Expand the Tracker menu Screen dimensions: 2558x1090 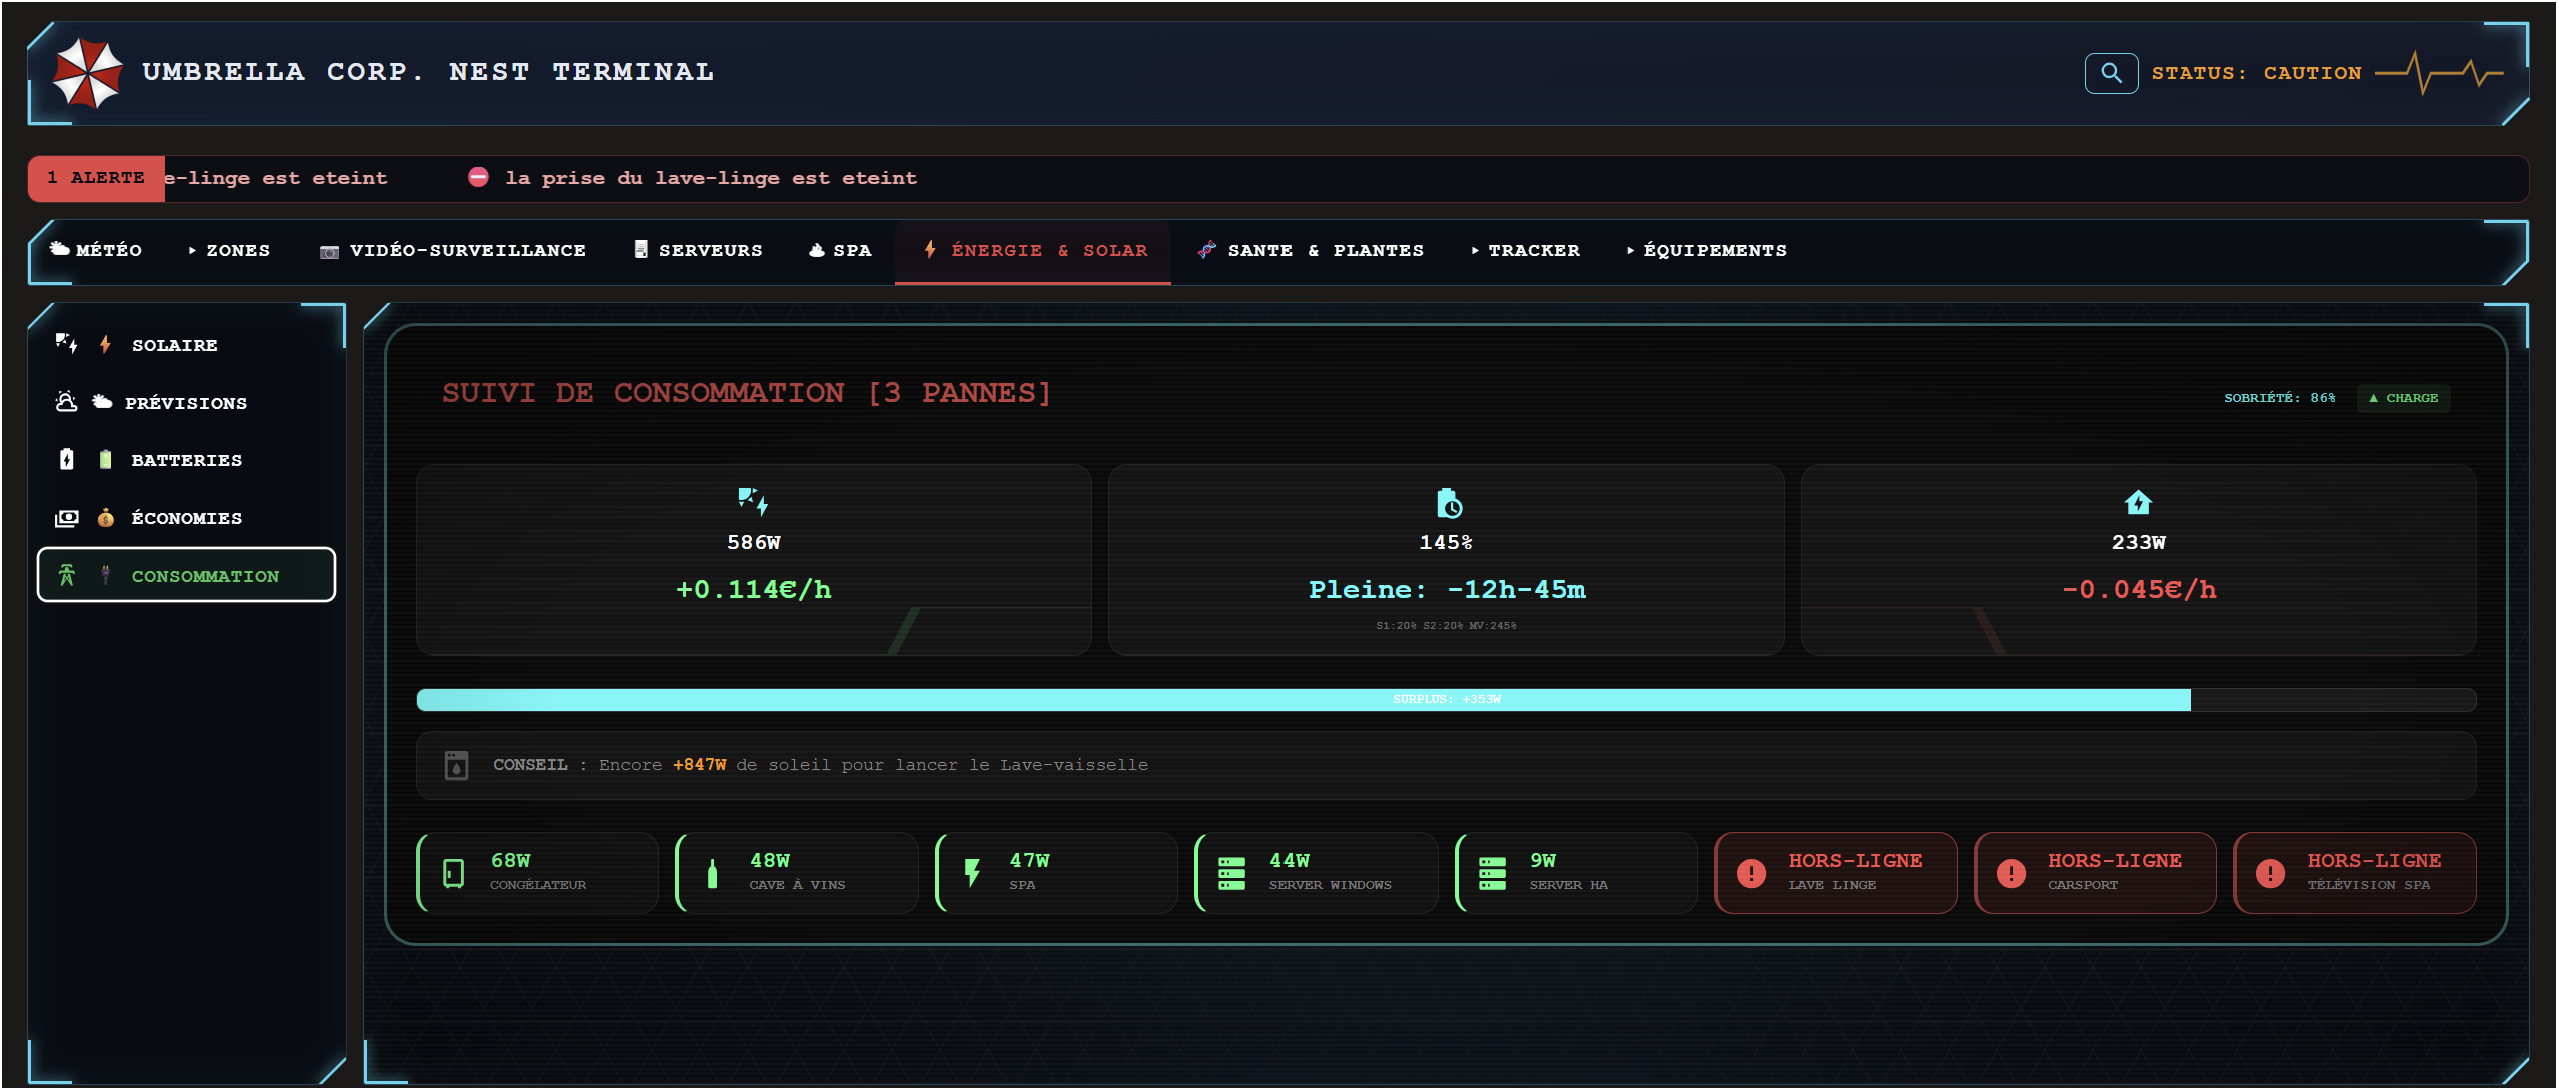pyautogui.click(x=1525, y=250)
